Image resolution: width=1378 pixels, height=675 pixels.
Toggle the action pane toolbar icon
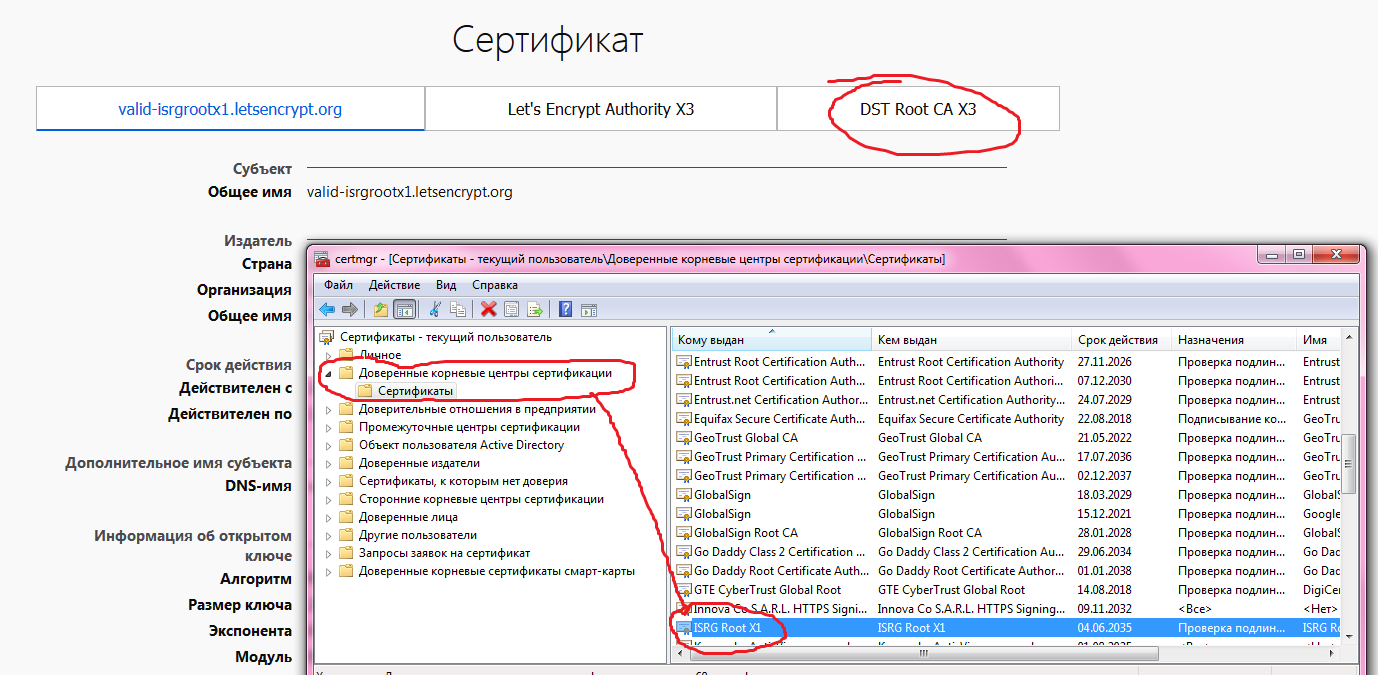click(589, 309)
